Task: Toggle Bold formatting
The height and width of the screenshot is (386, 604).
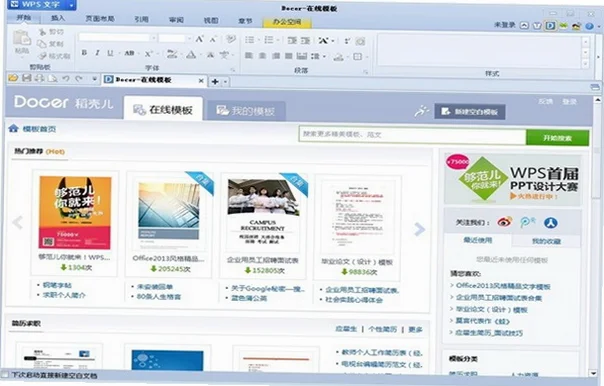Action: click(84, 52)
